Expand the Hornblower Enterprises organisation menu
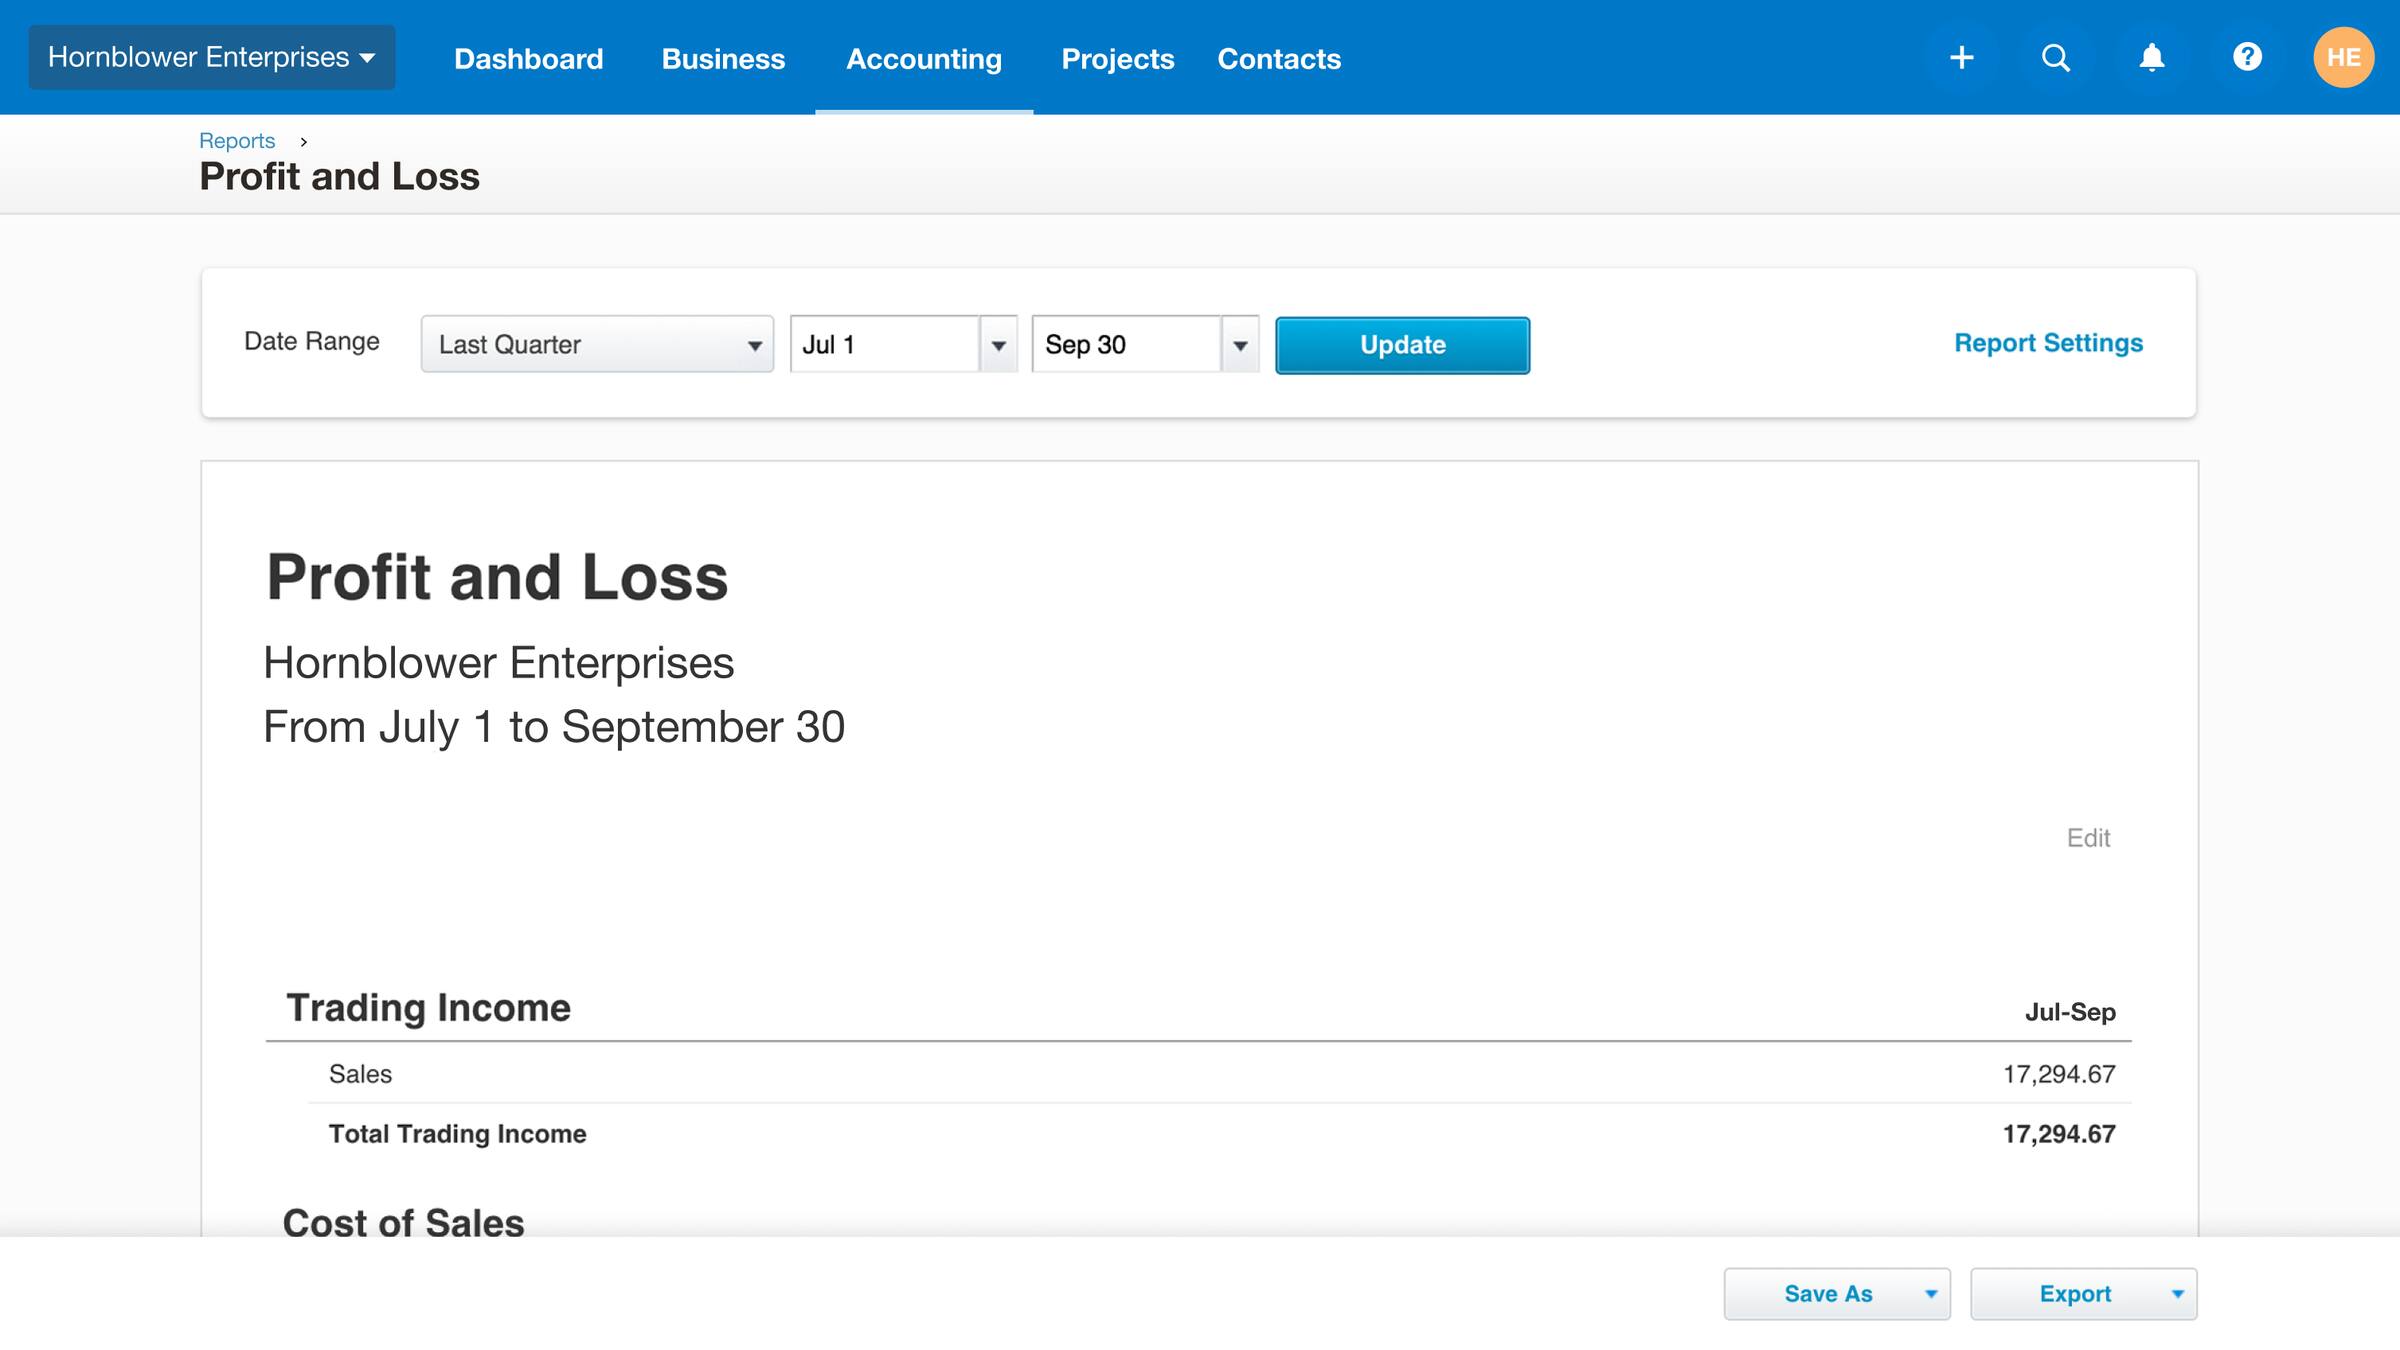Image resolution: width=2400 pixels, height=1350 pixels. click(x=211, y=57)
